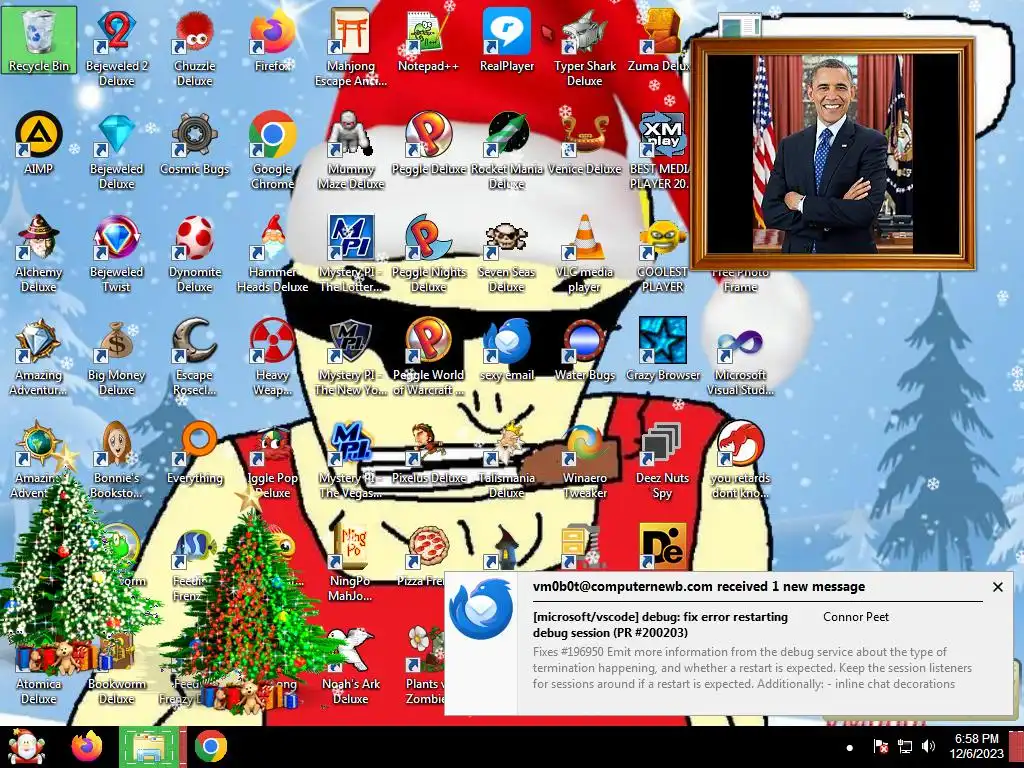Open Mystery PI The Vegas icon
The image size is (1024, 768).
[x=351, y=460]
